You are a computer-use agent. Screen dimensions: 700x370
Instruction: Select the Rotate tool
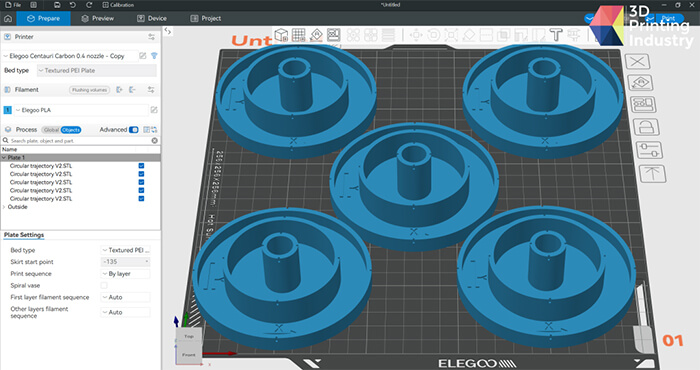[433, 35]
